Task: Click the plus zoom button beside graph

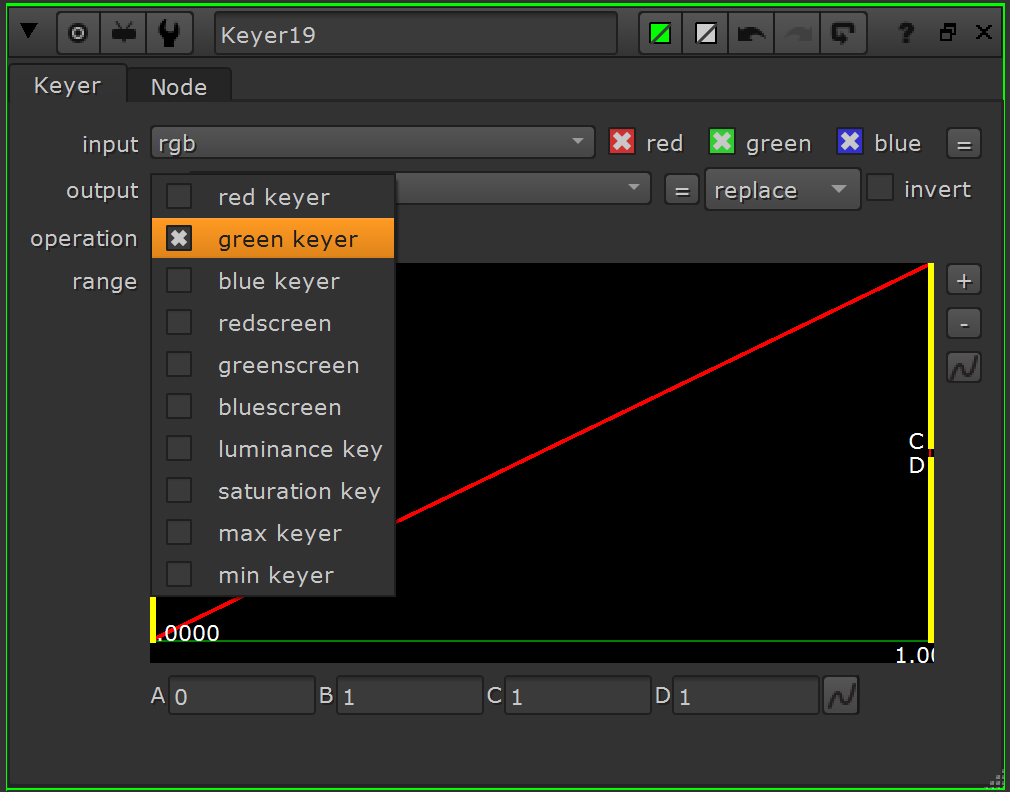Action: click(x=964, y=280)
